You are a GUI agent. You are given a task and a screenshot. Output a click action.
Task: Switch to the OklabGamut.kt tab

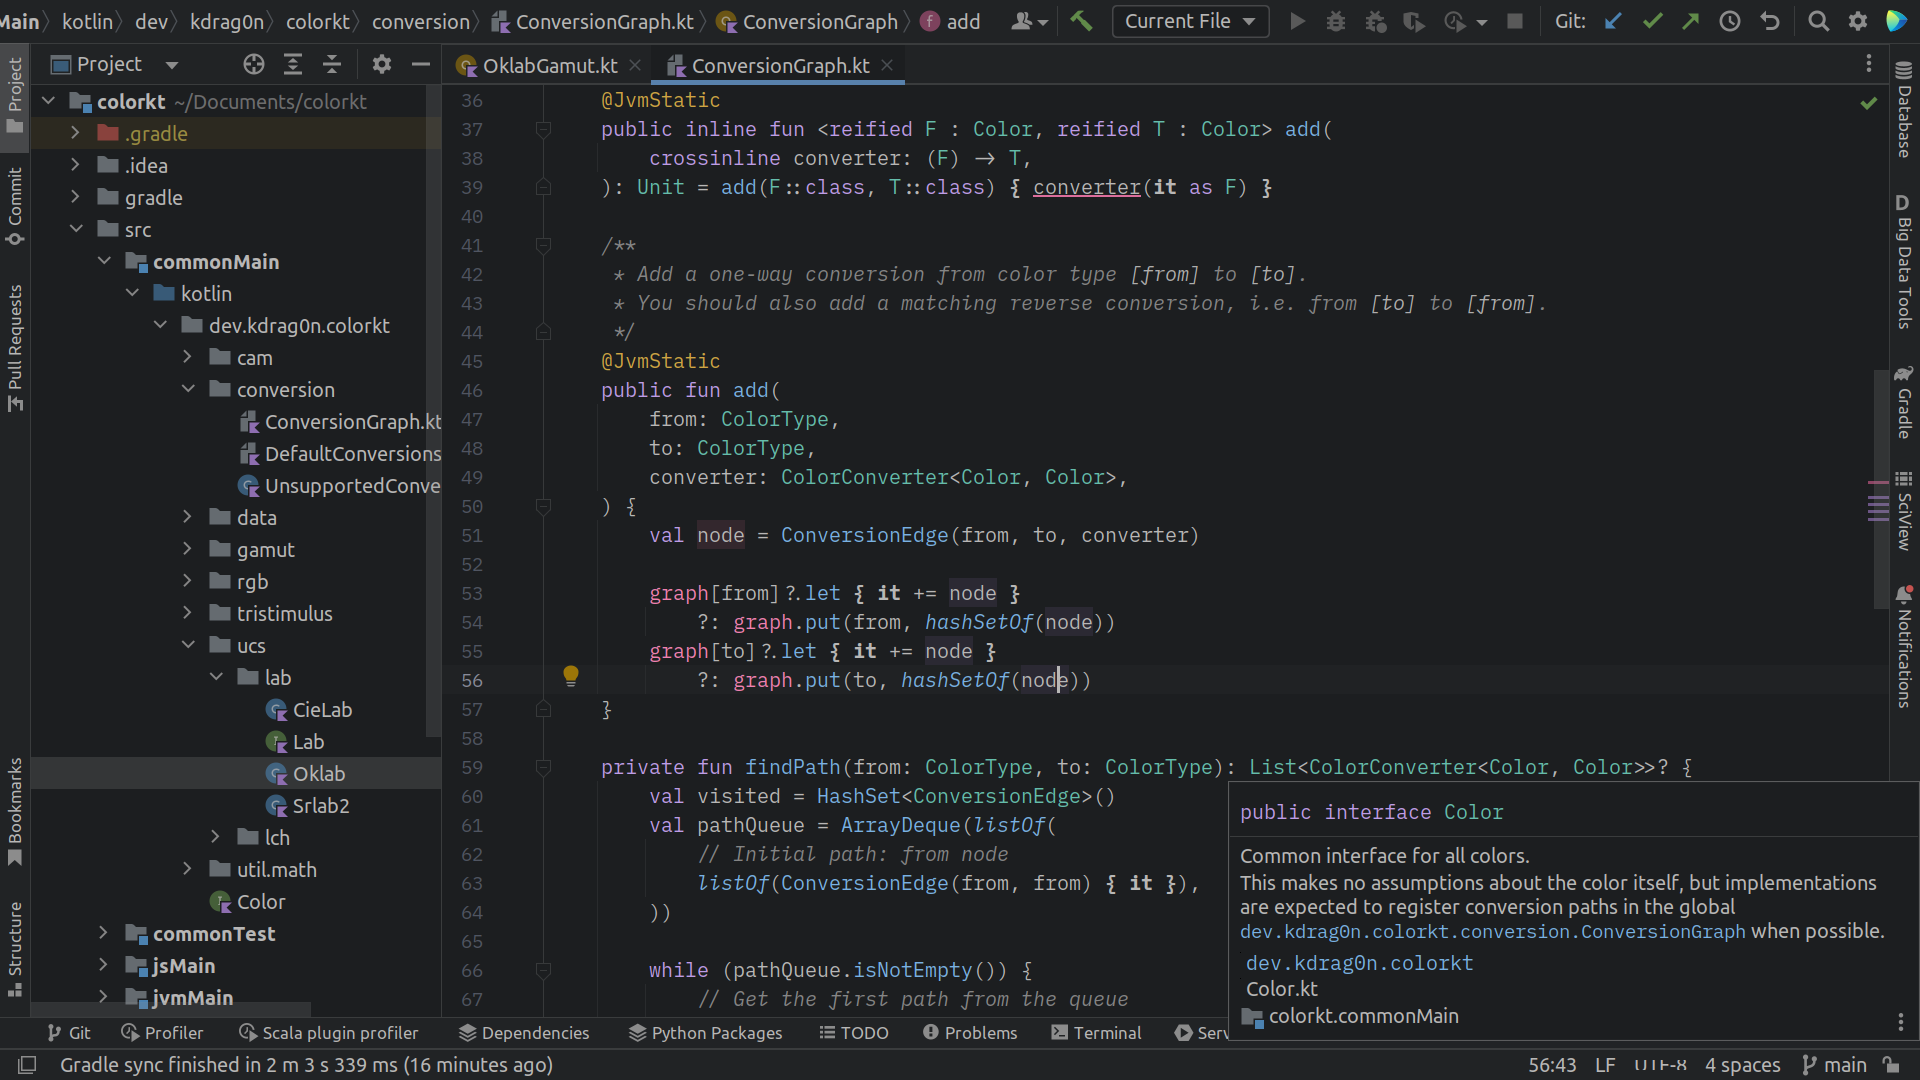pos(548,66)
